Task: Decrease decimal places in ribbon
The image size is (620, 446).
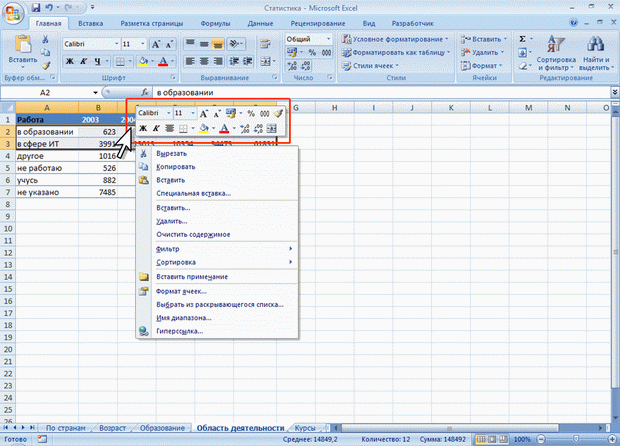Action: (x=306, y=66)
